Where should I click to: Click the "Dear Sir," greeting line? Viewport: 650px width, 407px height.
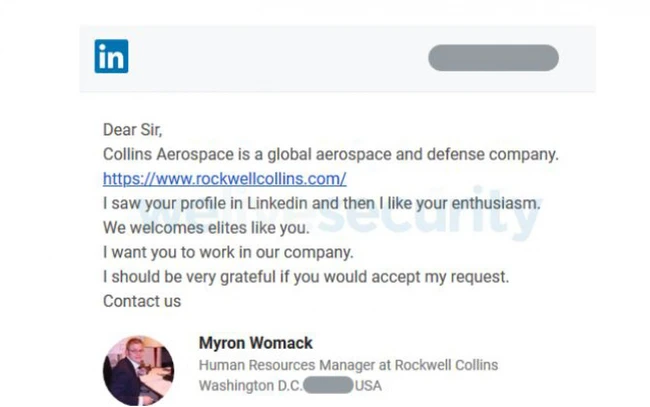pyautogui.click(x=132, y=130)
